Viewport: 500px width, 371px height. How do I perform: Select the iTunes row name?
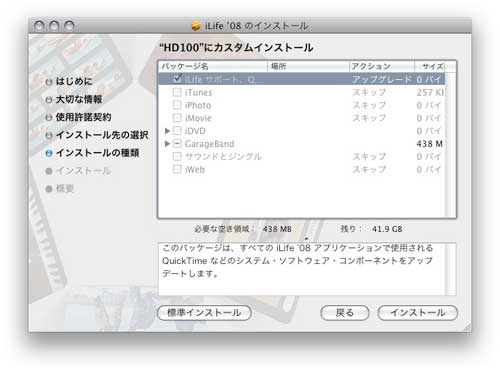tap(198, 92)
